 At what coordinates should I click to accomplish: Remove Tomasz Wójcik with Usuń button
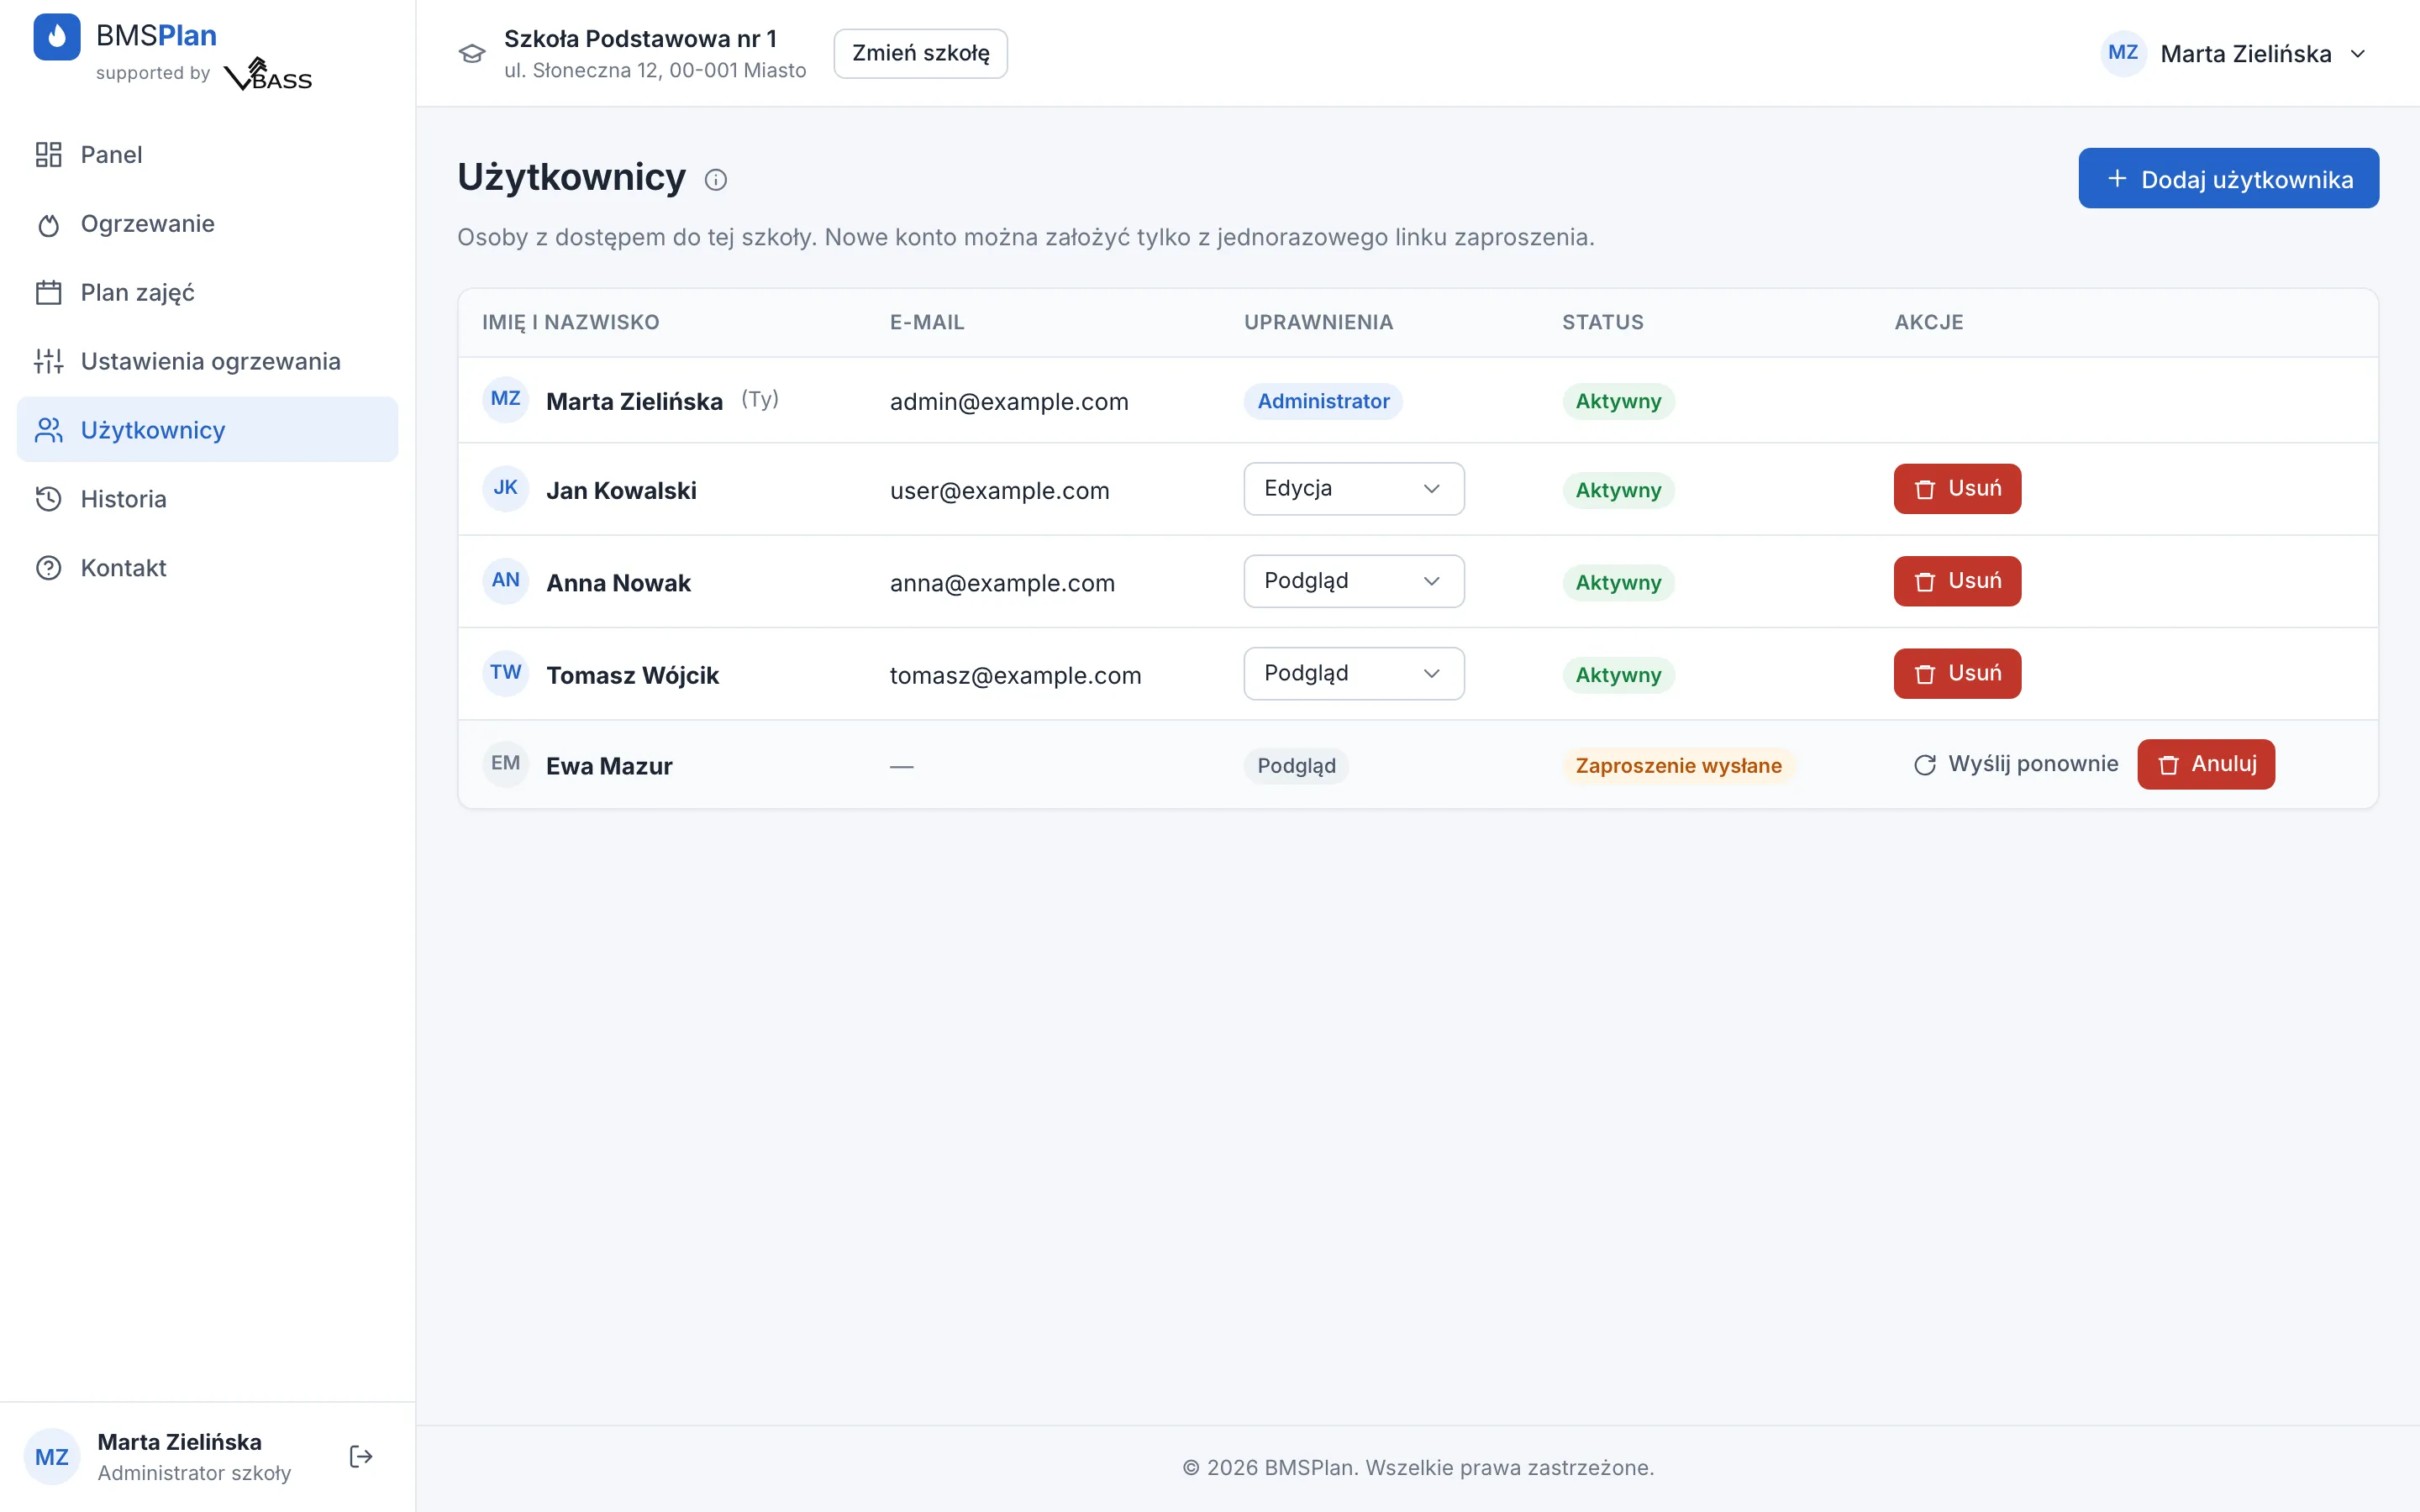point(1957,674)
